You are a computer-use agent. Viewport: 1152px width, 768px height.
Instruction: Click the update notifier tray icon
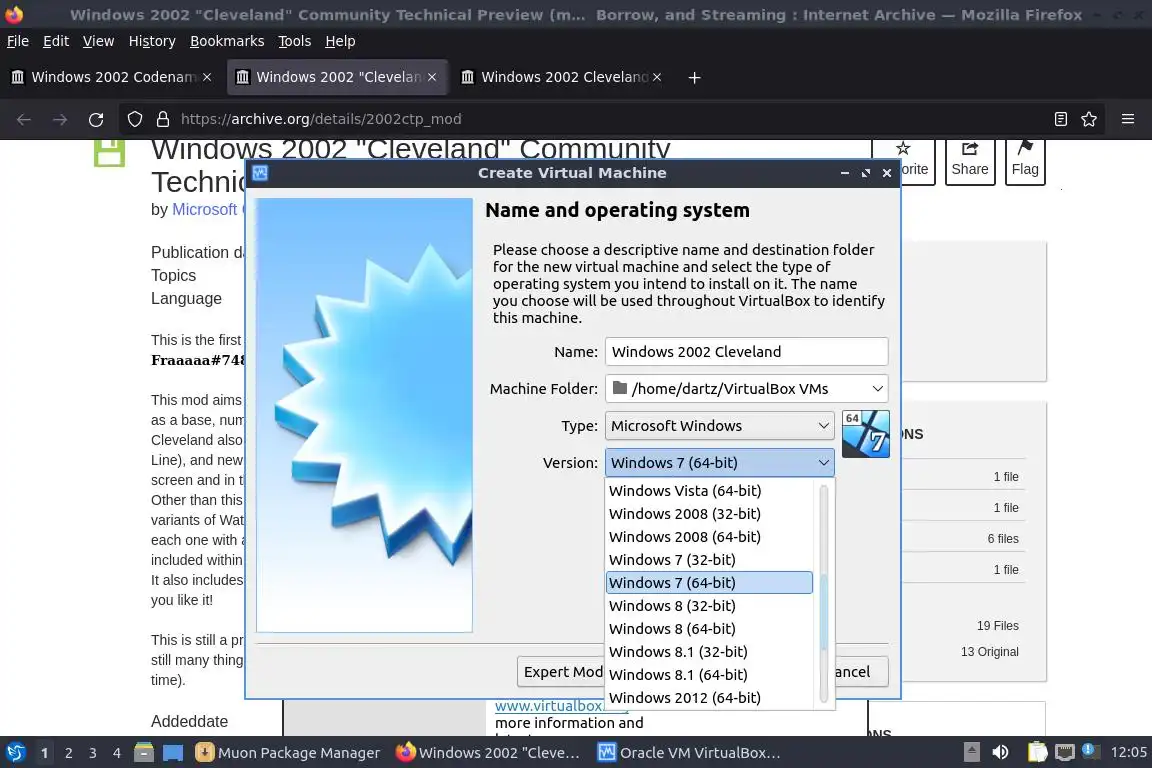click(x=1091, y=751)
